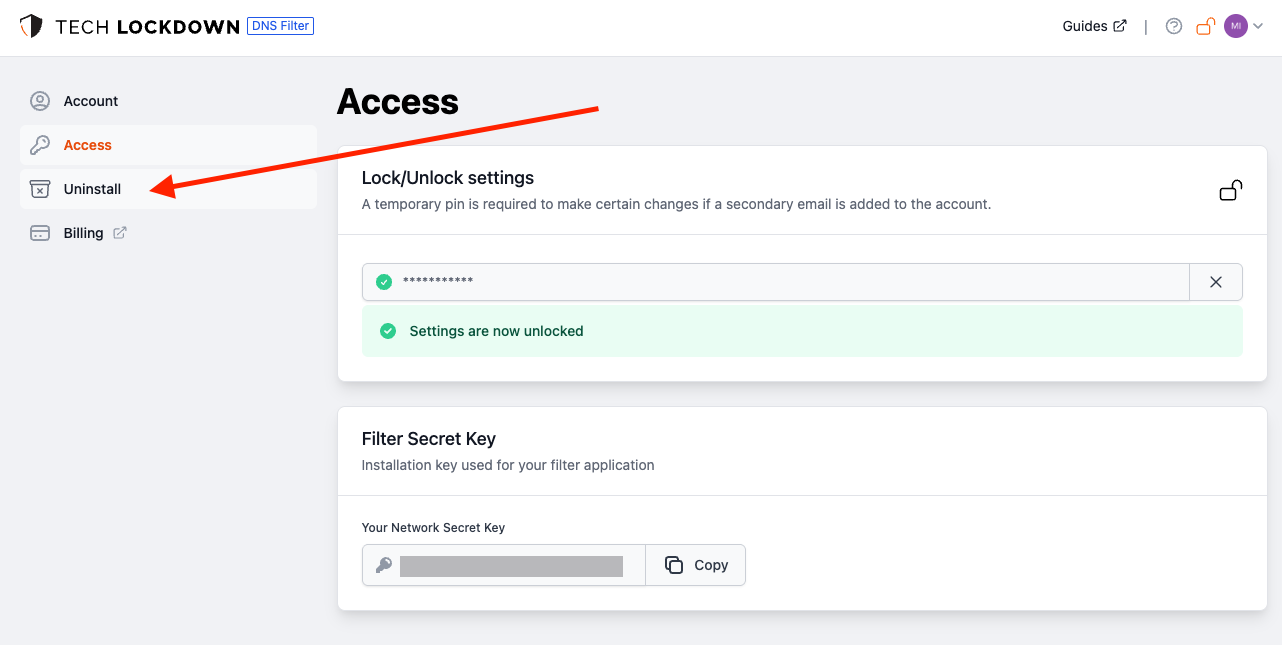Clear the pin field with X button
The width and height of the screenshot is (1282, 645).
click(1215, 282)
